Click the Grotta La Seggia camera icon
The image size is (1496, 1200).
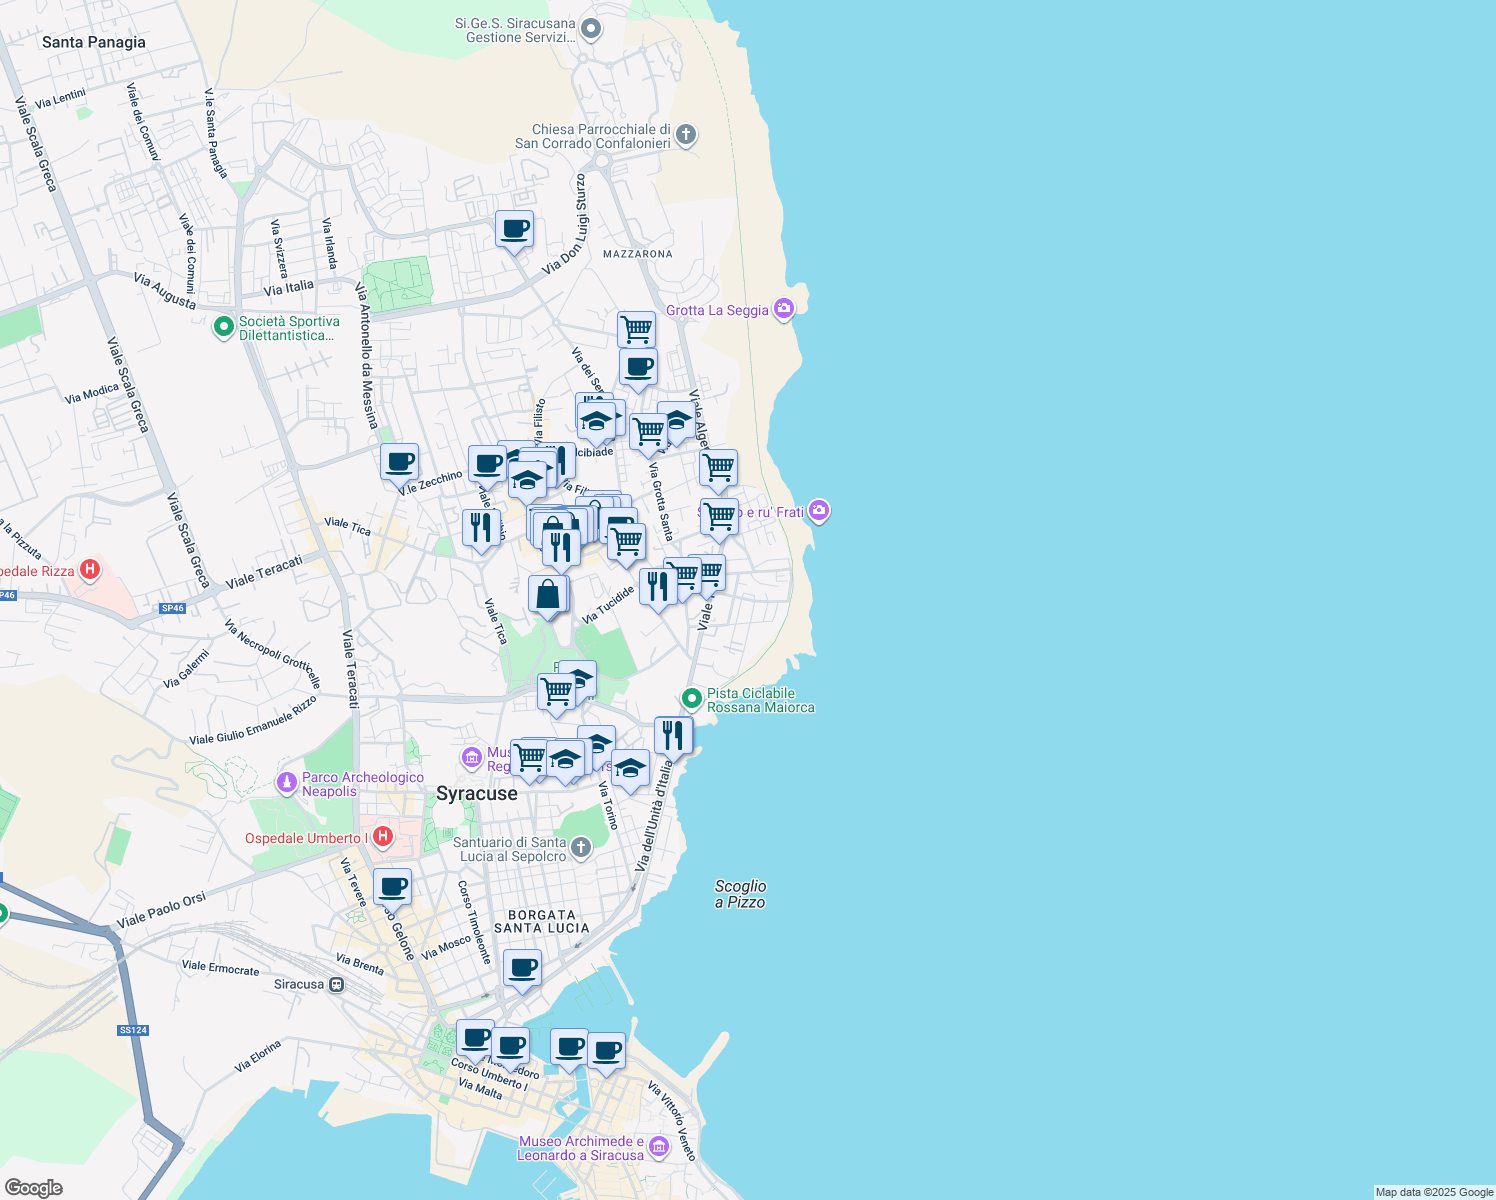point(784,309)
